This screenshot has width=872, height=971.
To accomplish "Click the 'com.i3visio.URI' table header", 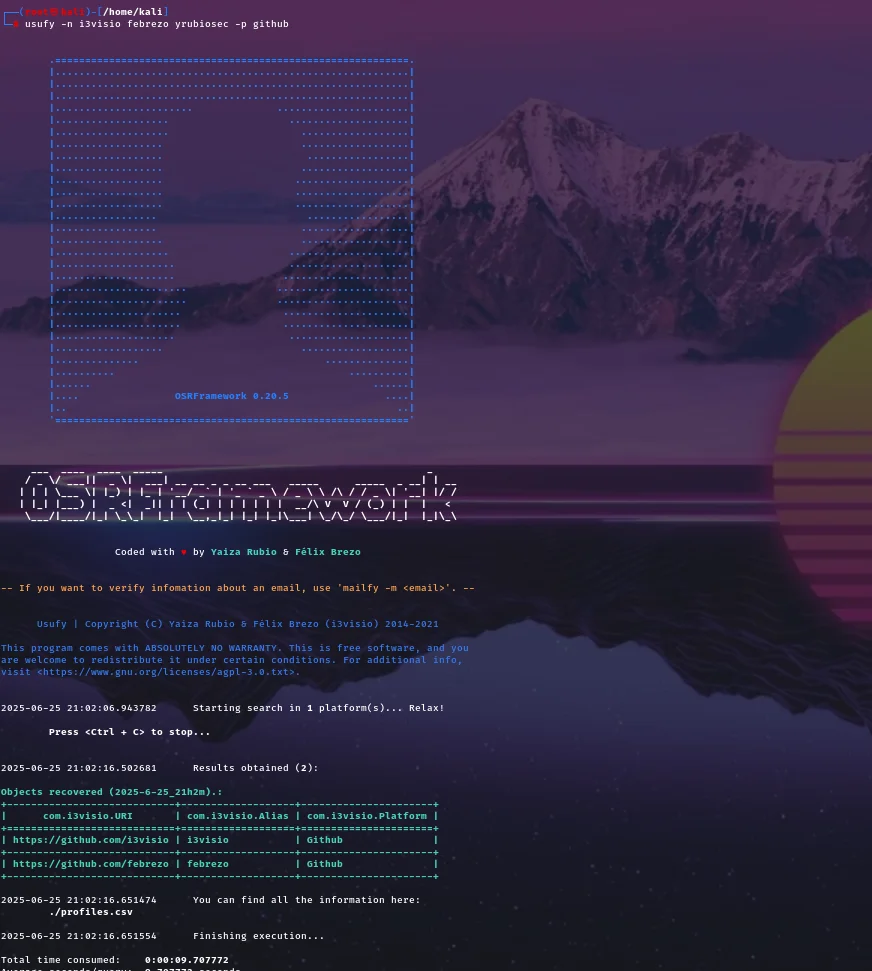I will [x=88, y=816].
